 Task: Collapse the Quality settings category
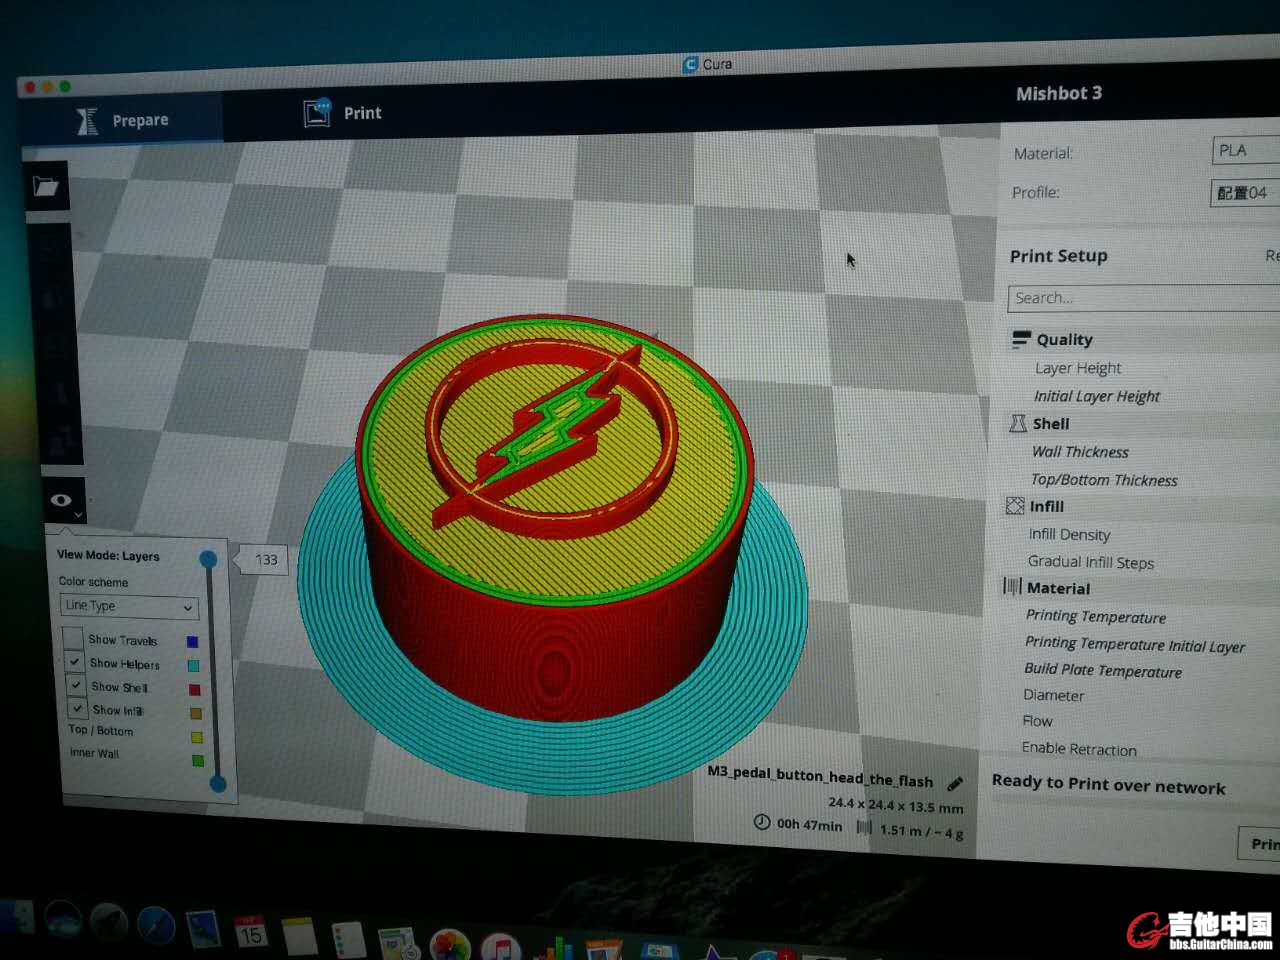pyautogui.click(x=1064, y=340)
